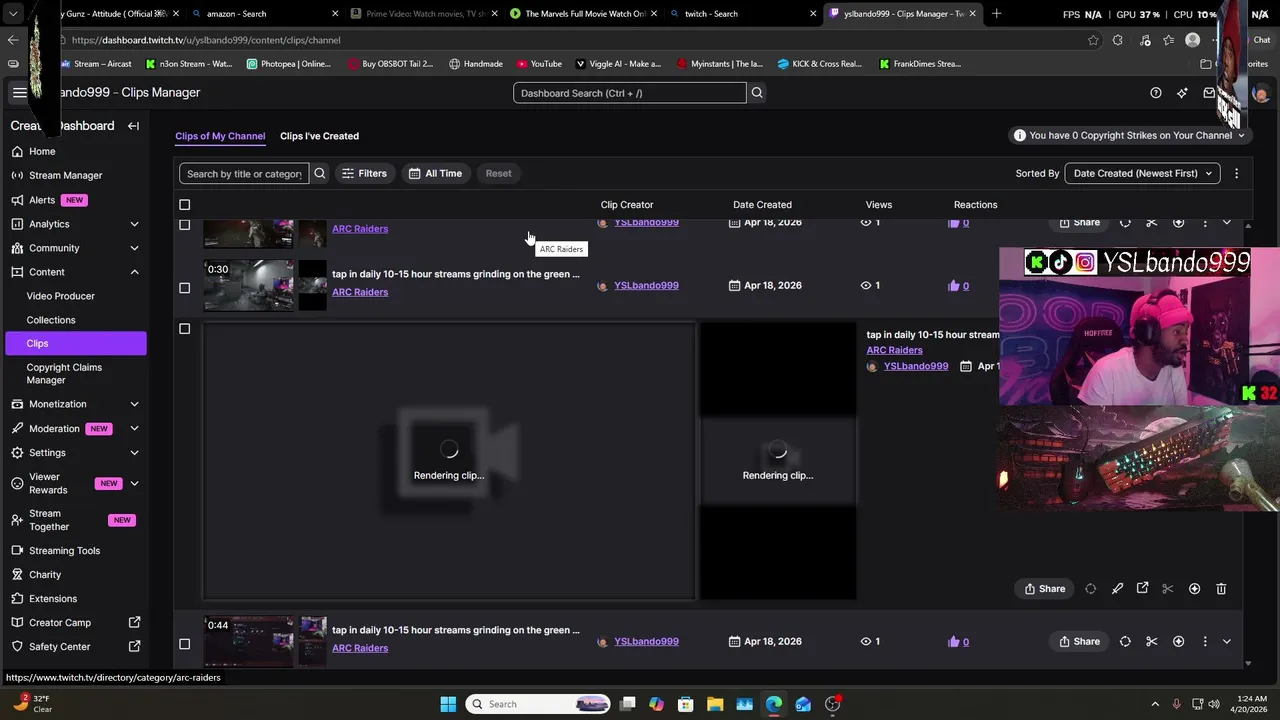Open the Sorted By Date Created dropdown
The height and width of the screenshot is (720, 1280).
[1142, 174]
